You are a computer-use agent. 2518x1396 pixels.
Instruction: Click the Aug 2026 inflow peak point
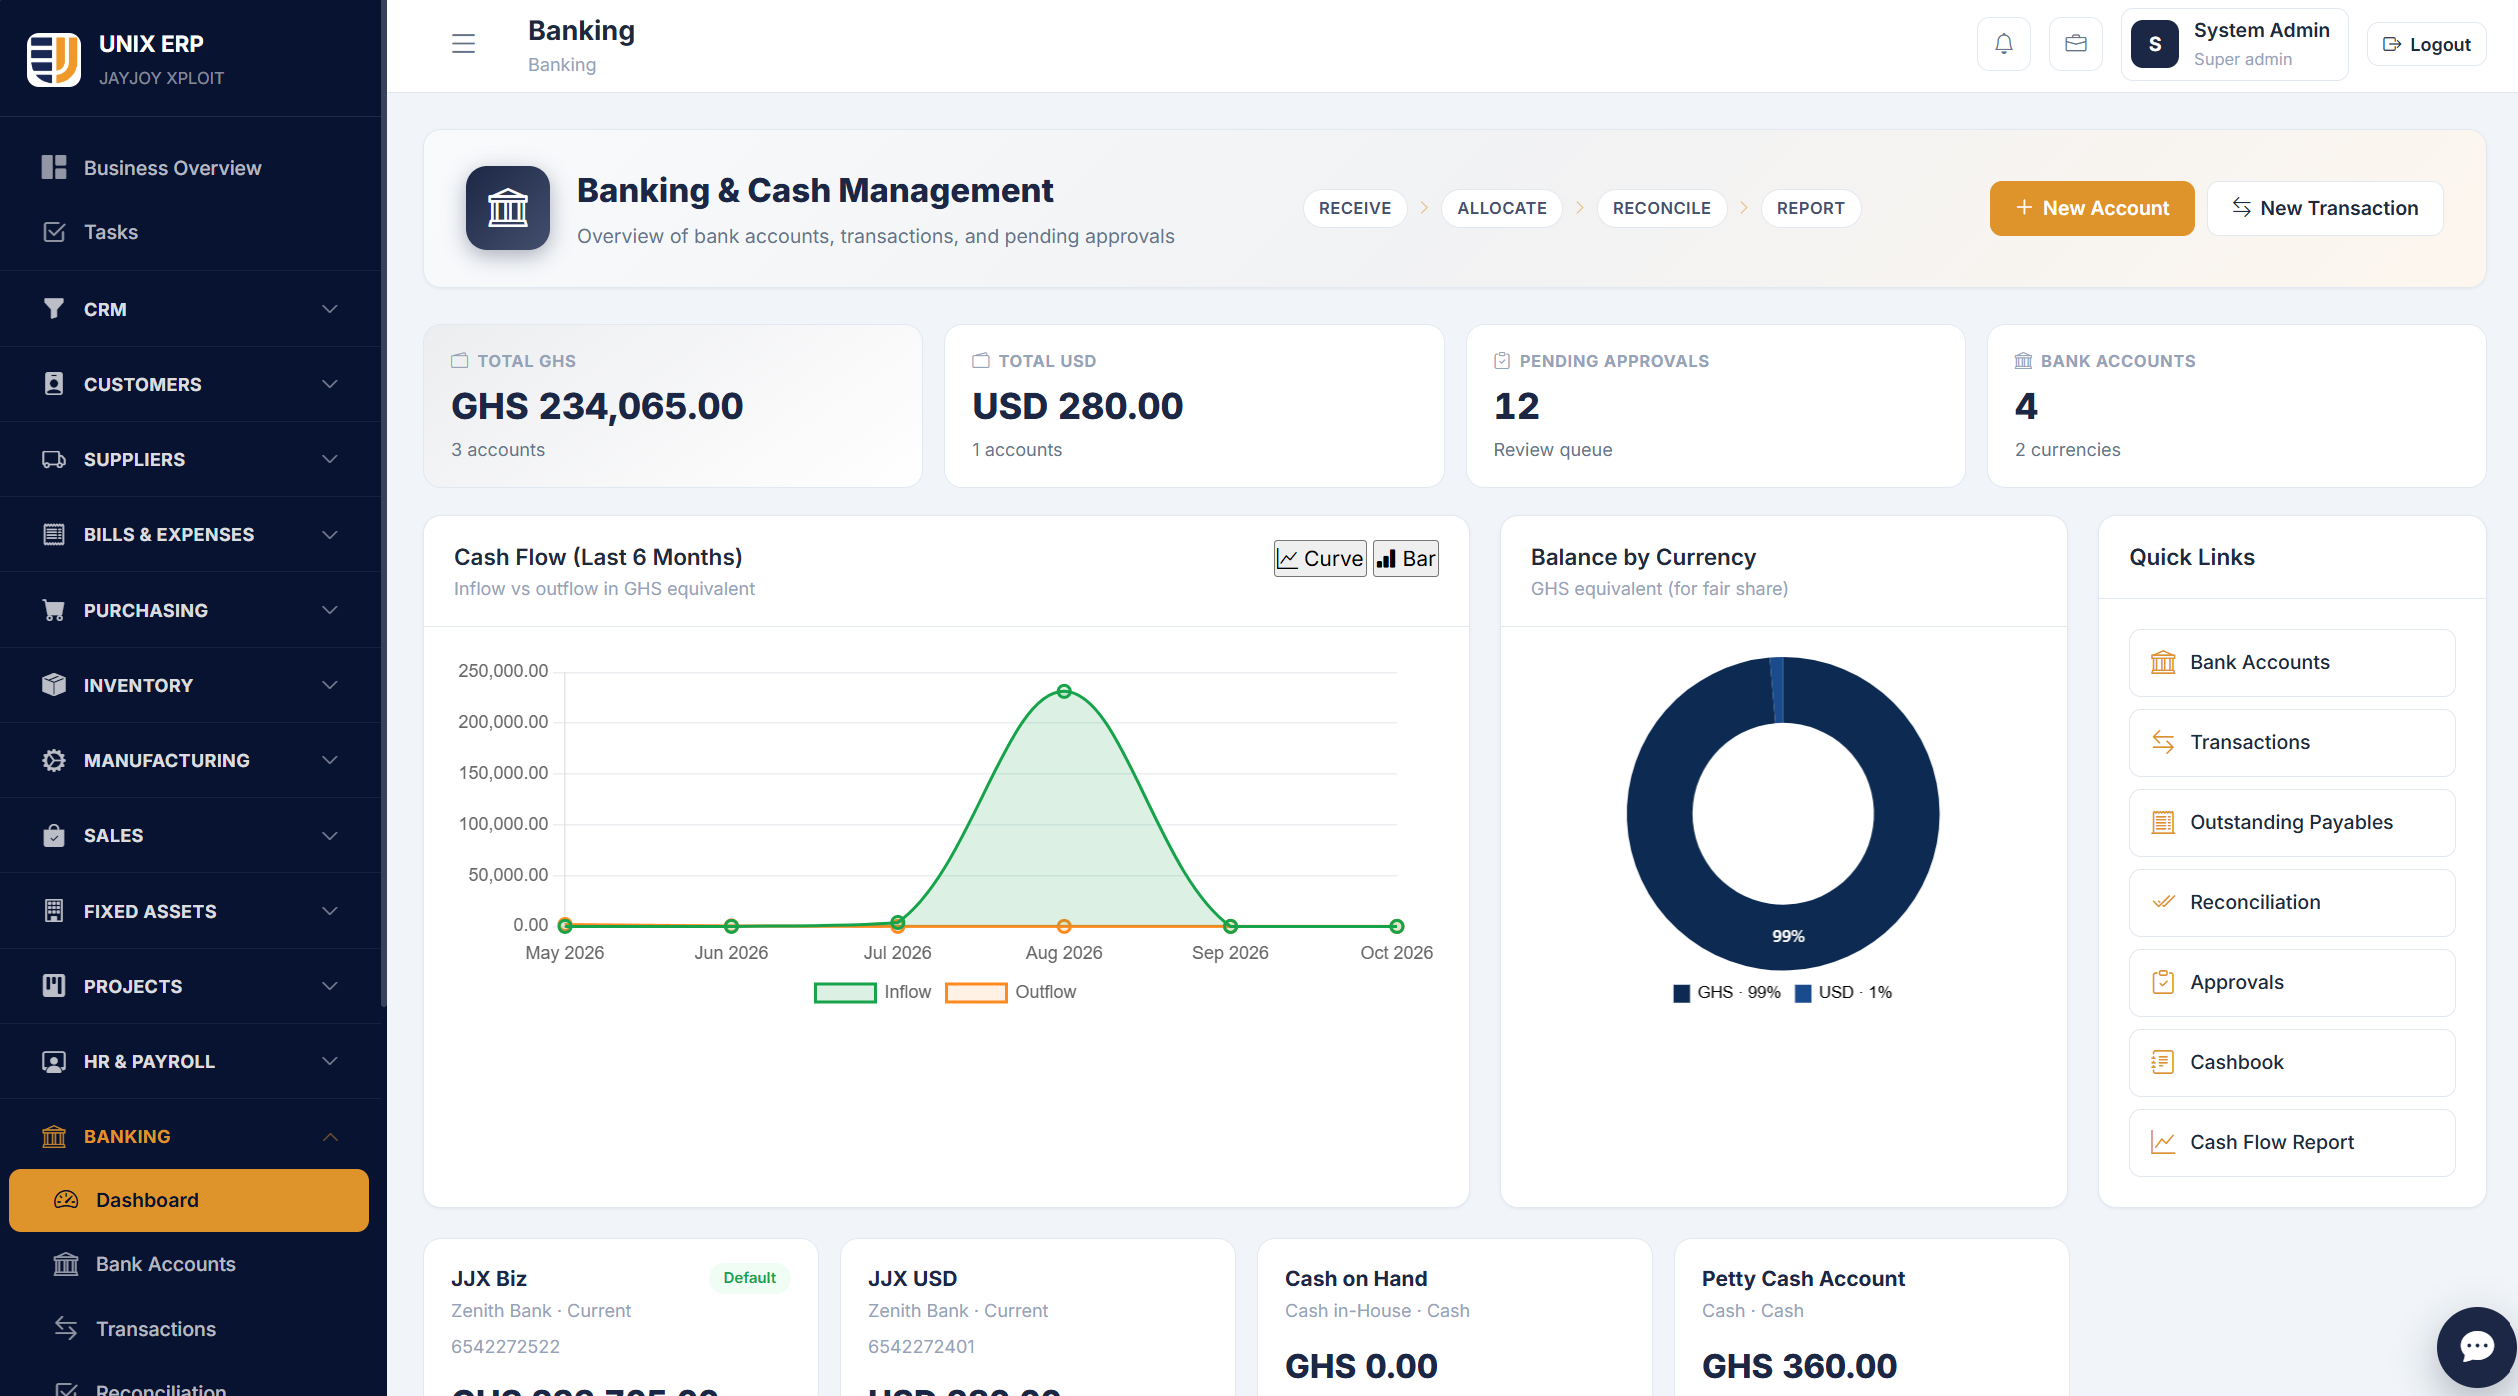click(1064, 691)
